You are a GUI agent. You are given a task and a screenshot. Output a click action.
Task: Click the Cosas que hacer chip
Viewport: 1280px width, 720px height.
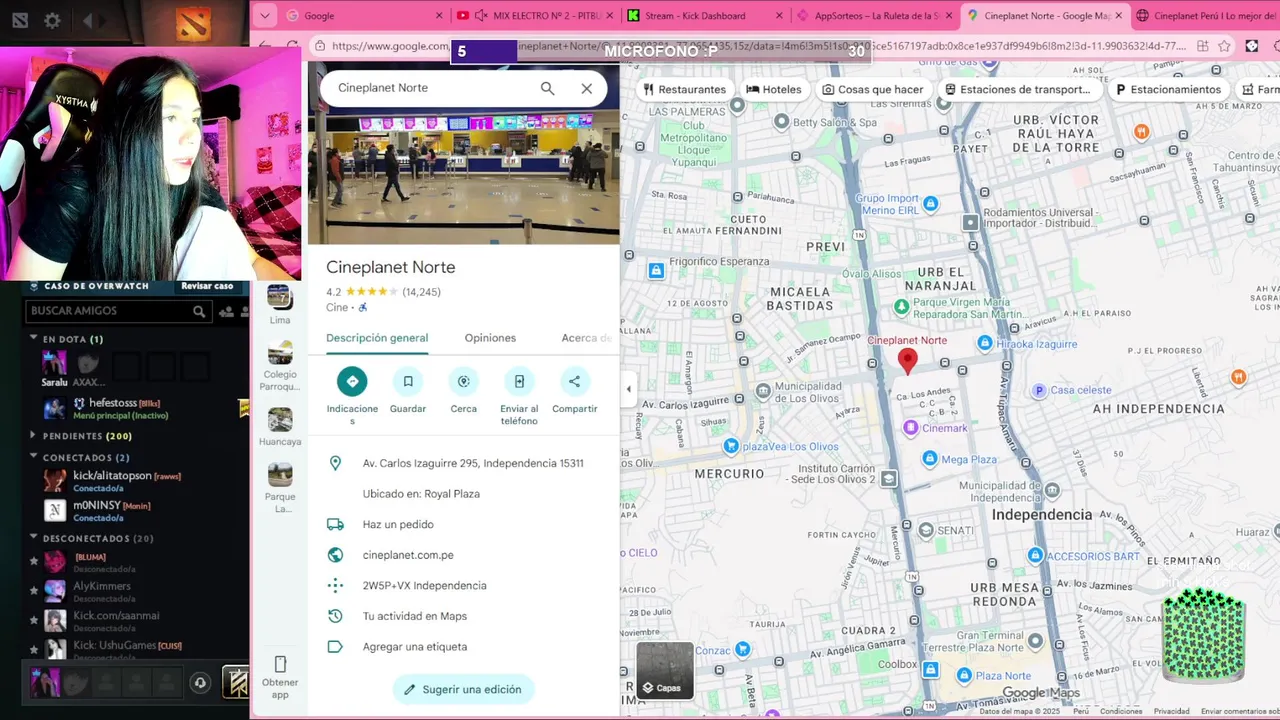coord(873,89)
